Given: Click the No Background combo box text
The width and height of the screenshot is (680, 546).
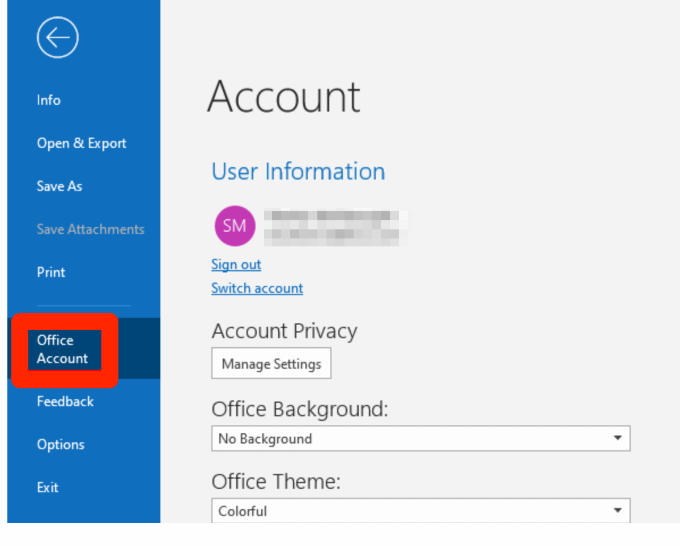Looking at the screenshot, I should [266, 439].
